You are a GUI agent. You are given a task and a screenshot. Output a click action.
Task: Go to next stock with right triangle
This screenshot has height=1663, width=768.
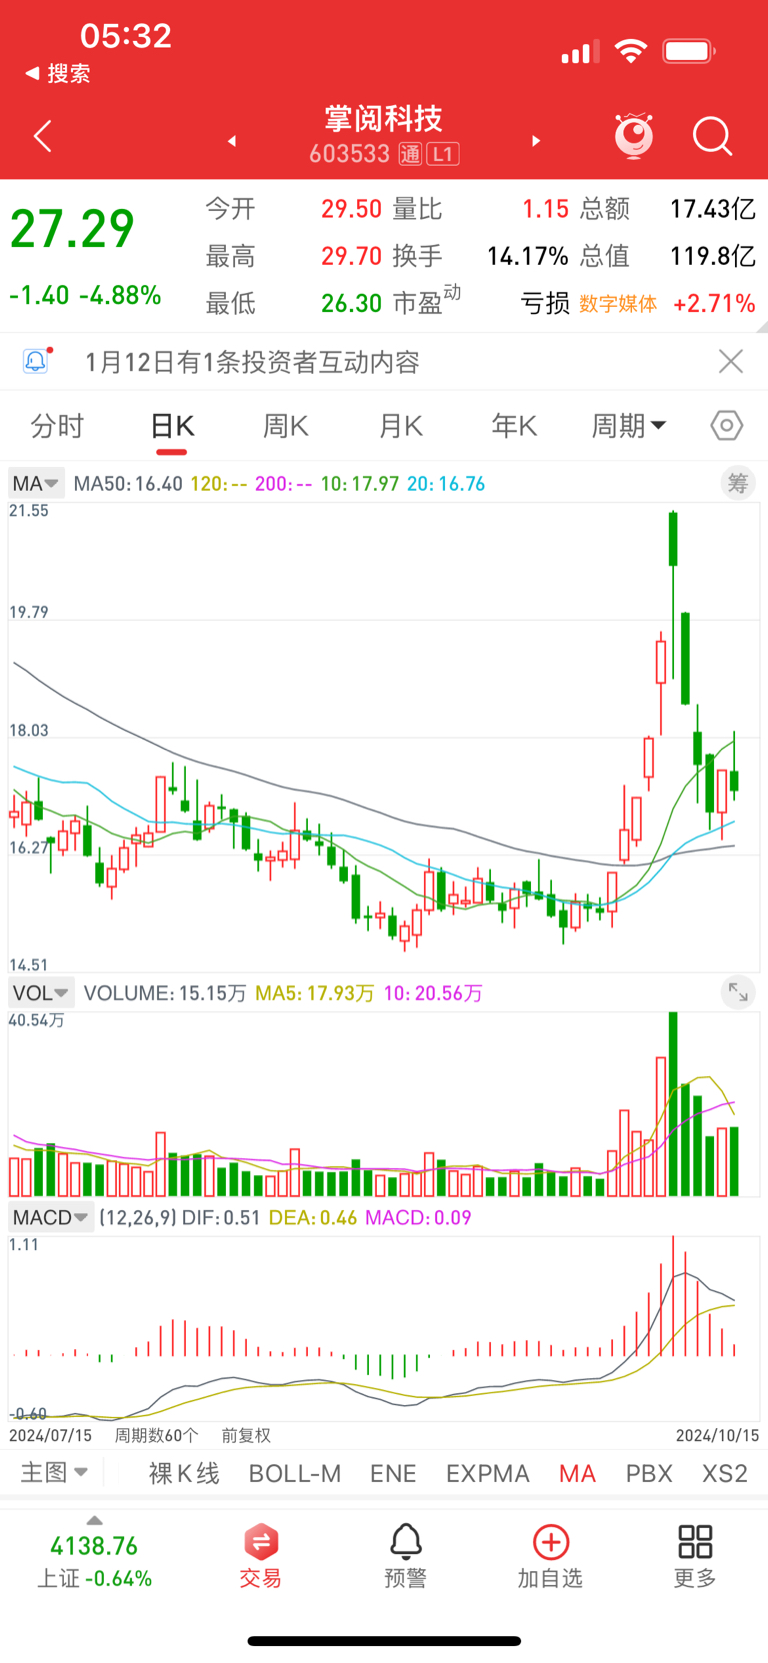536,141
